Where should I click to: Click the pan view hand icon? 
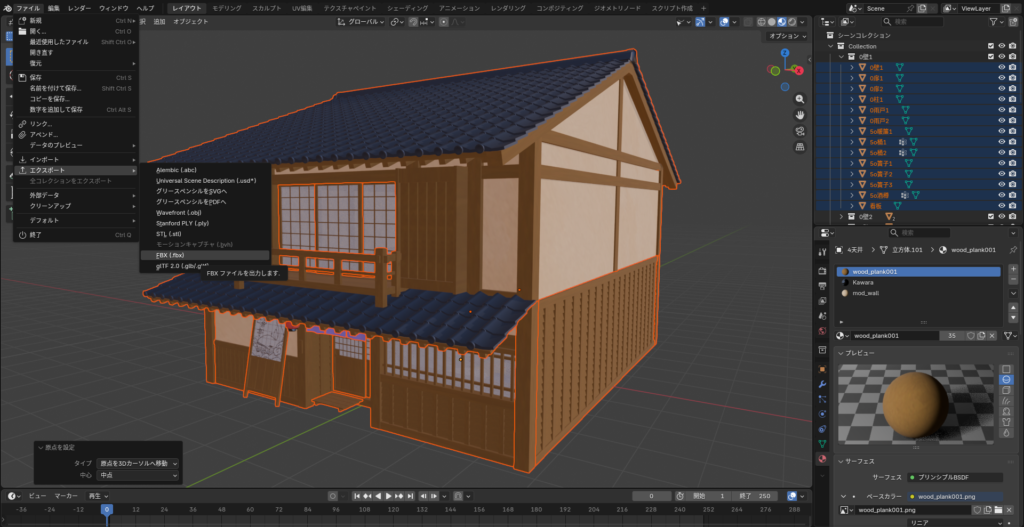coord(800,115)
